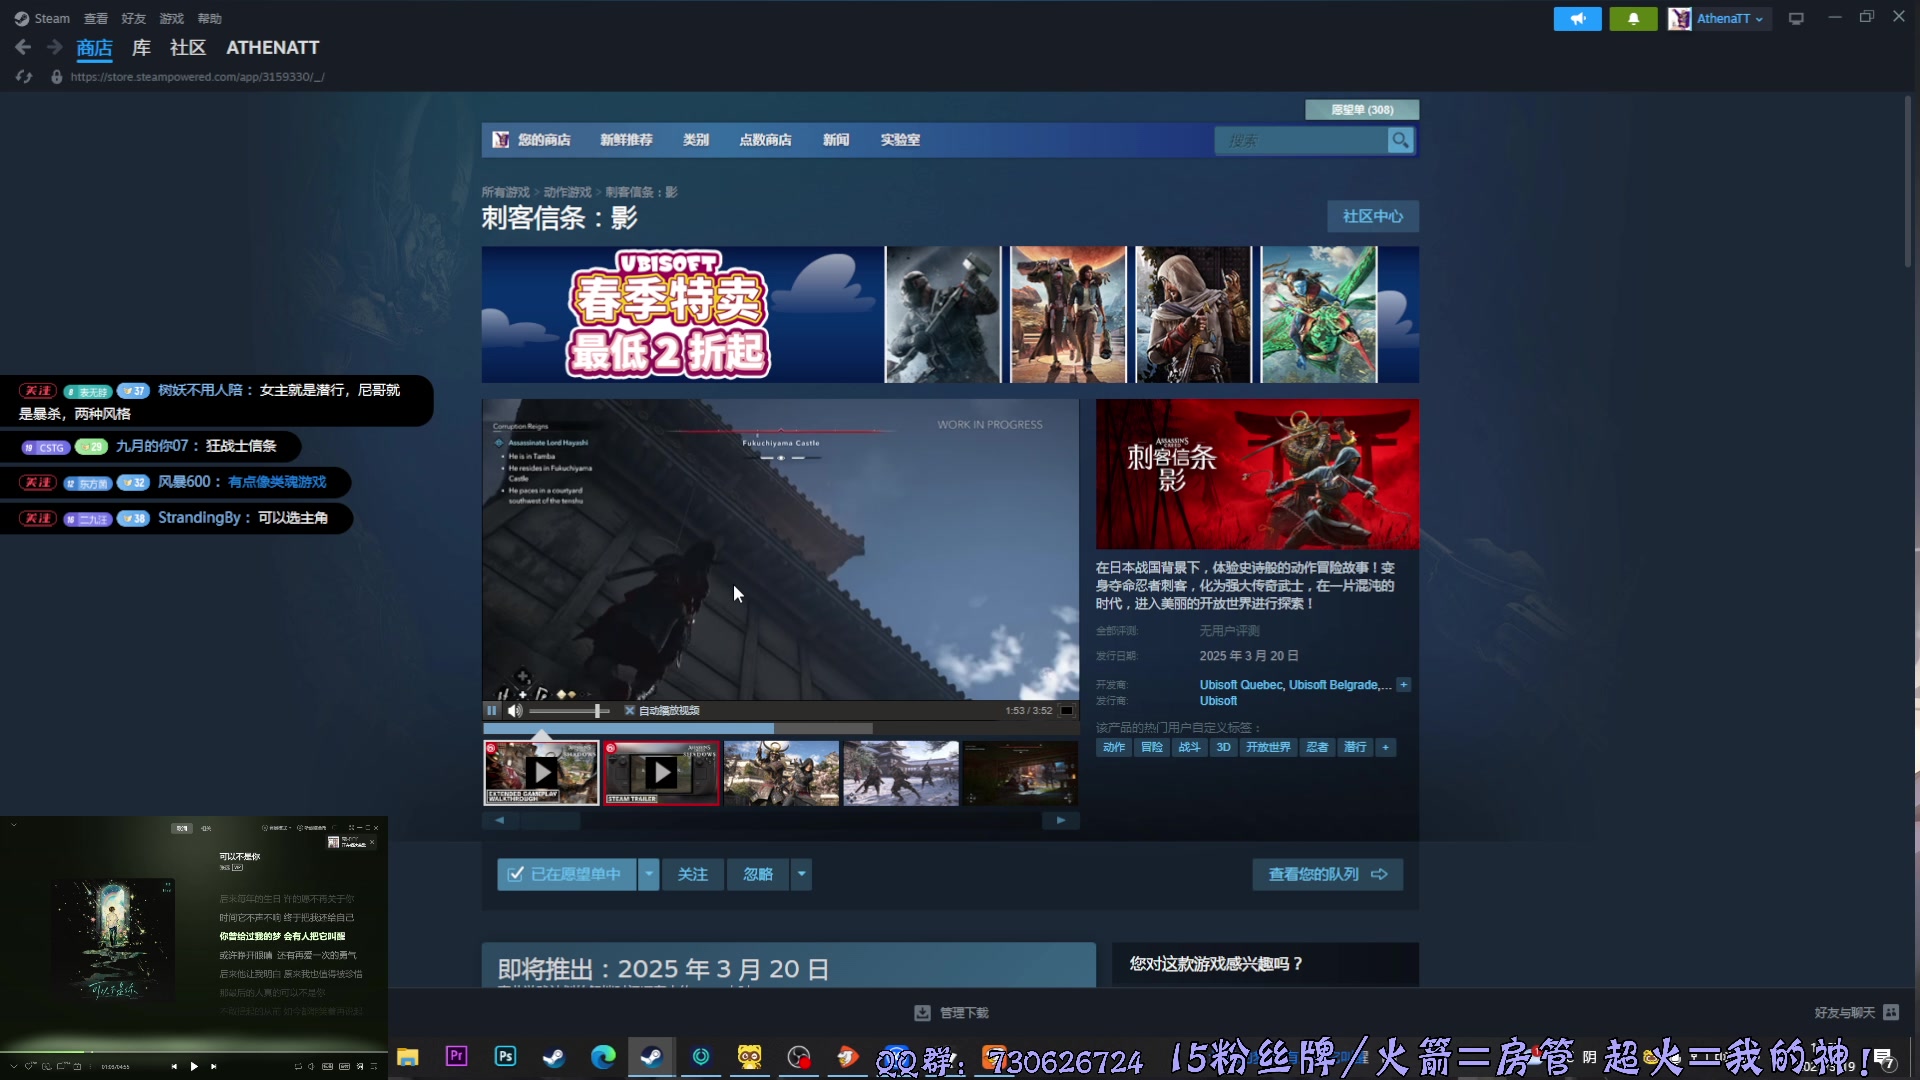The image size is (1920, 1080).
Task: Open the 愿望单 (308) wishlist button
Action: tap(1362, 110)
